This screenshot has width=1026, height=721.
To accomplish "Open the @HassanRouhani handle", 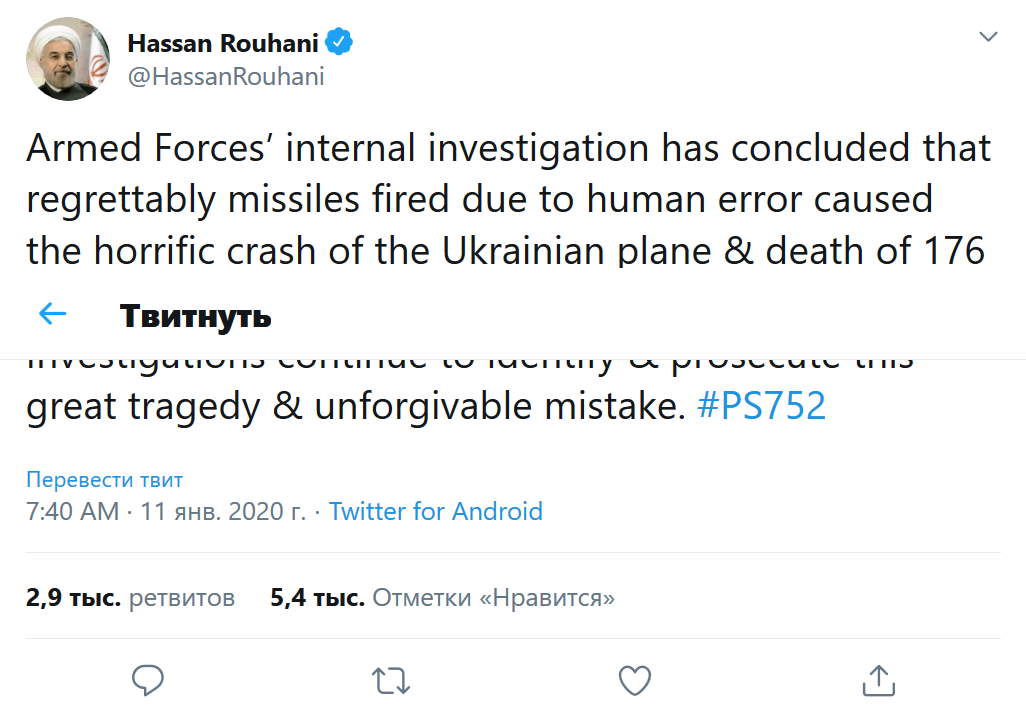I will (225, 77).
